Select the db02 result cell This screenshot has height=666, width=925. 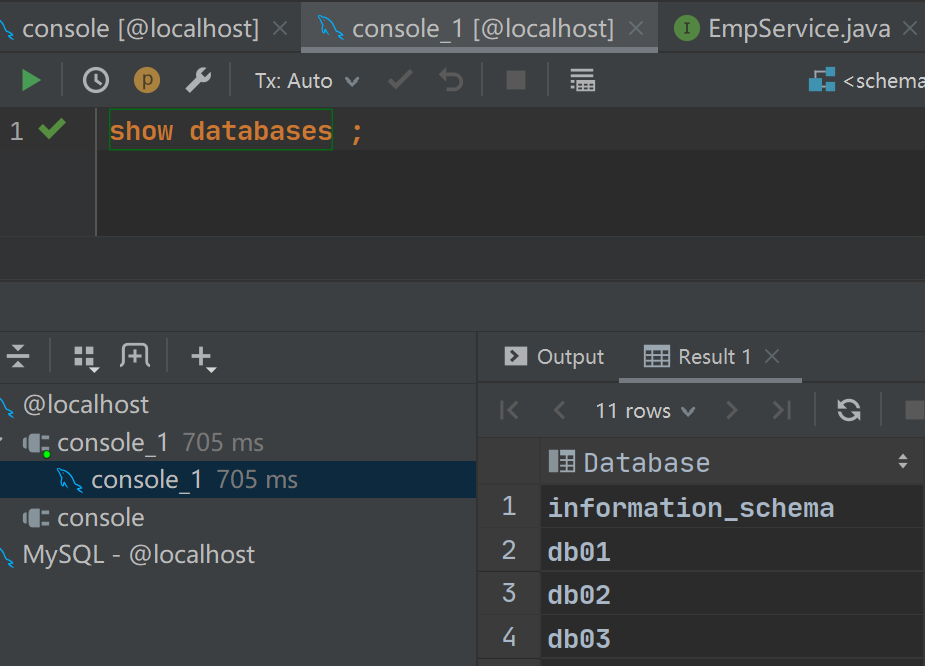(x=732, y=594)
